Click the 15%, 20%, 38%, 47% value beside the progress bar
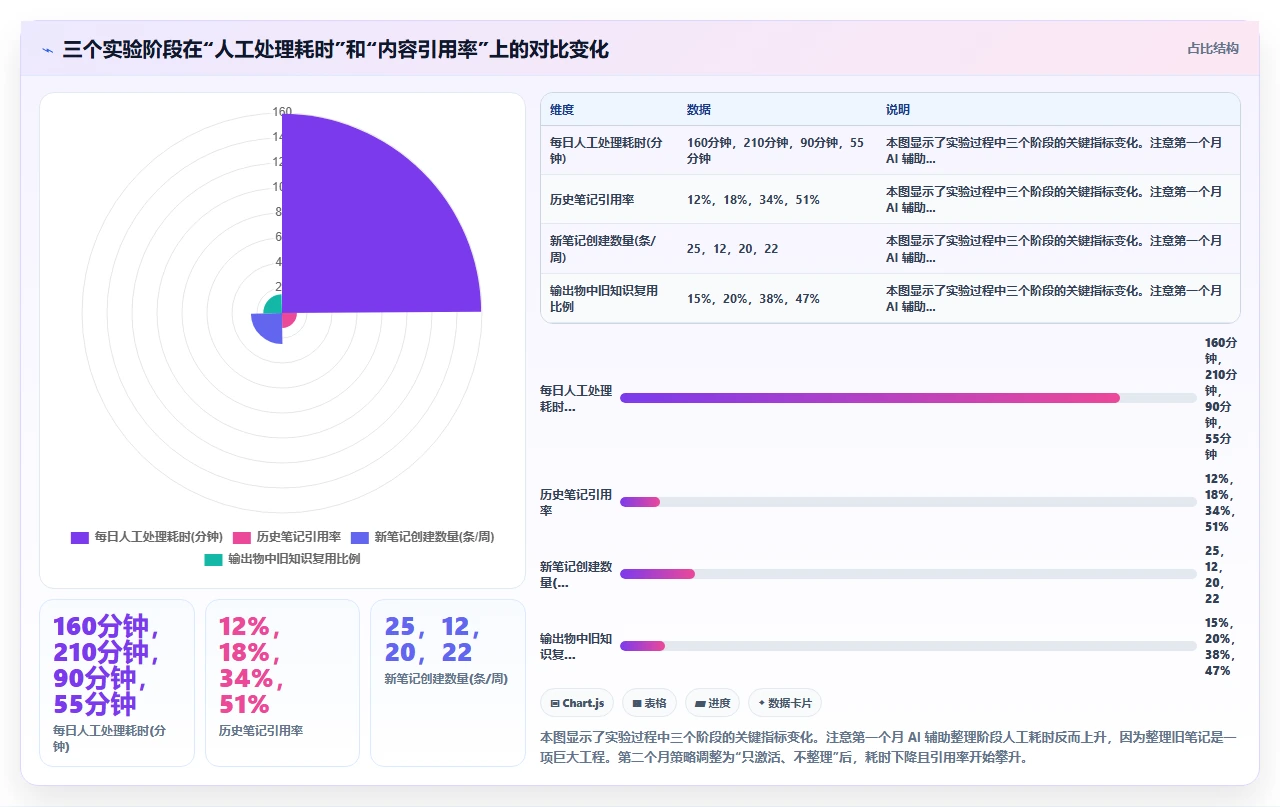 click(x=1219, y=646)
